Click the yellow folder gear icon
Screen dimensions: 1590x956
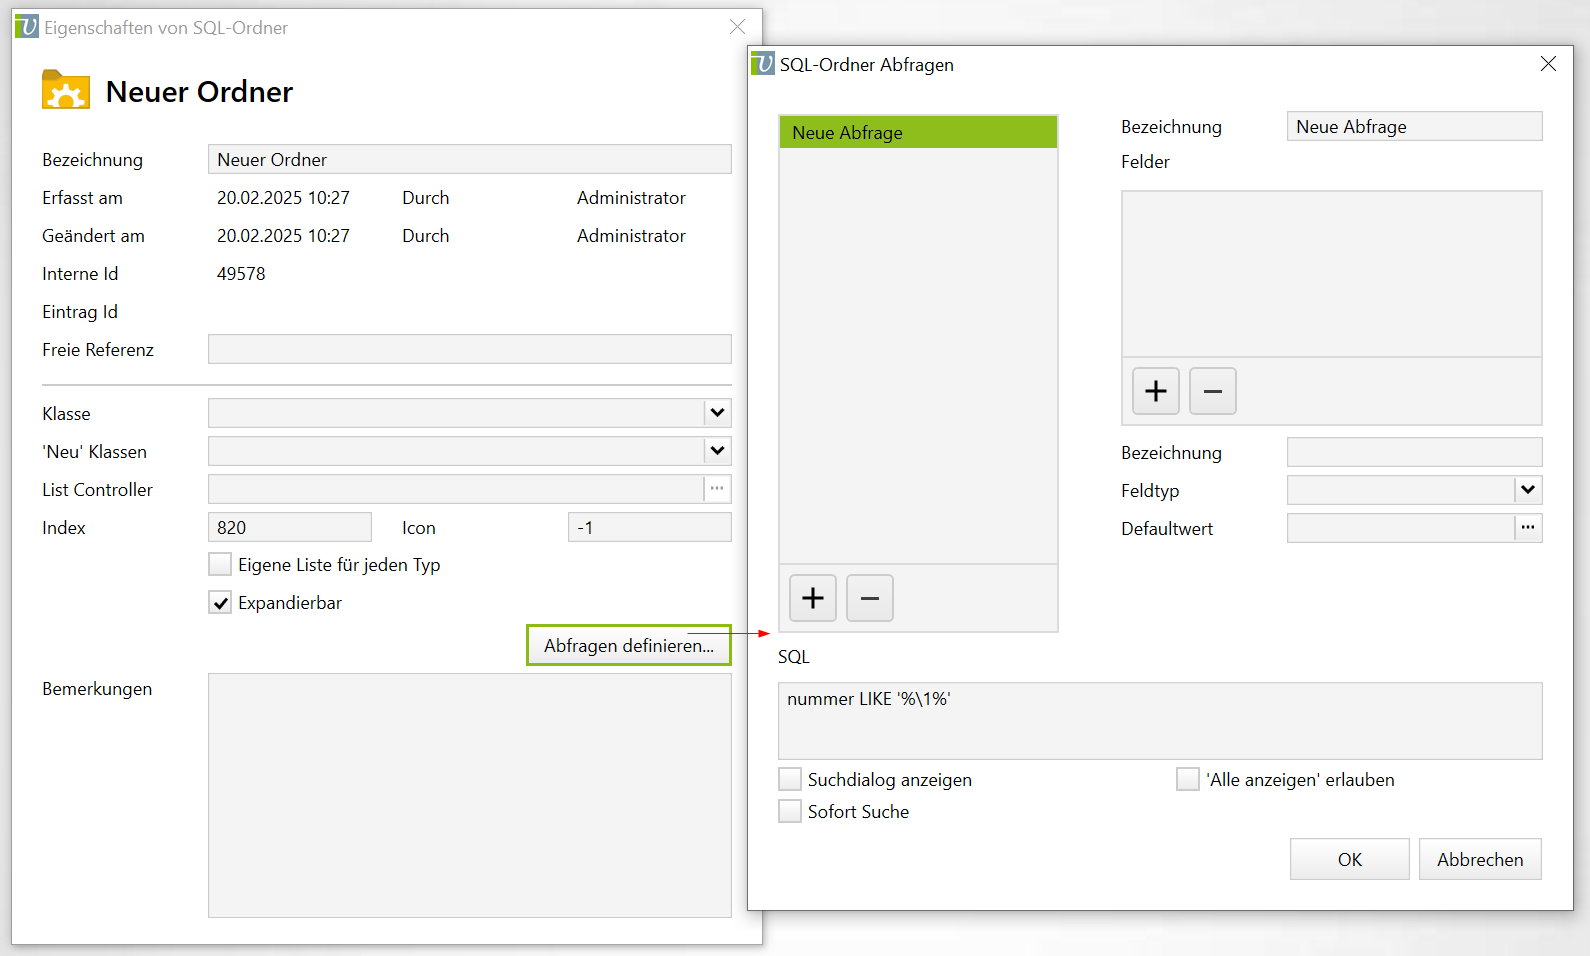(66, 90)
